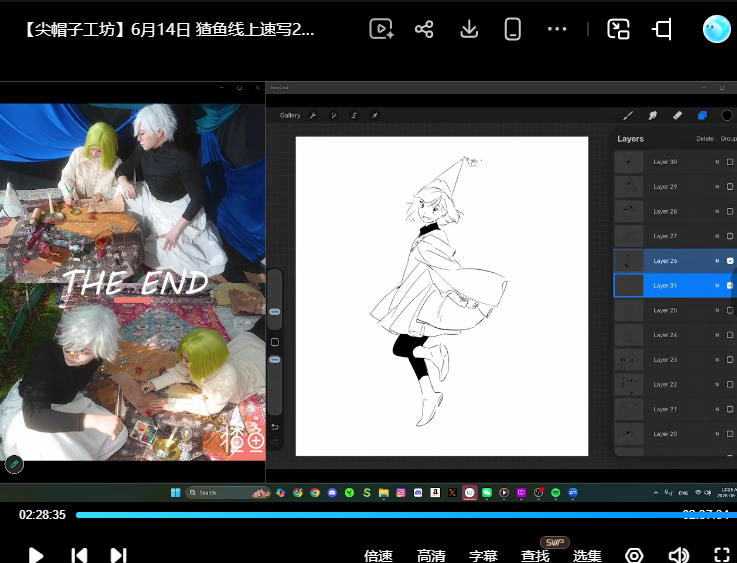Click the Windows Start button

point(175,493)
